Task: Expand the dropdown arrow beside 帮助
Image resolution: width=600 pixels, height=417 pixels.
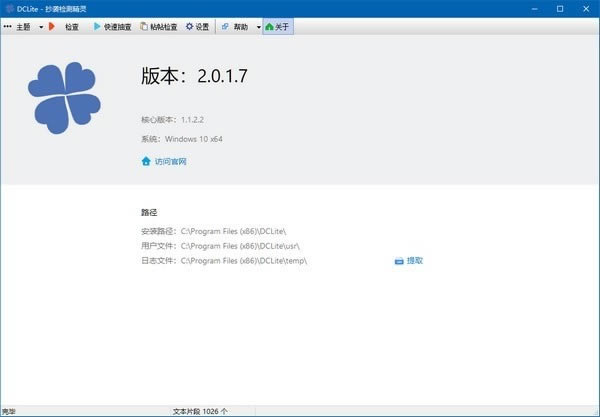Action: pos(258,27)
